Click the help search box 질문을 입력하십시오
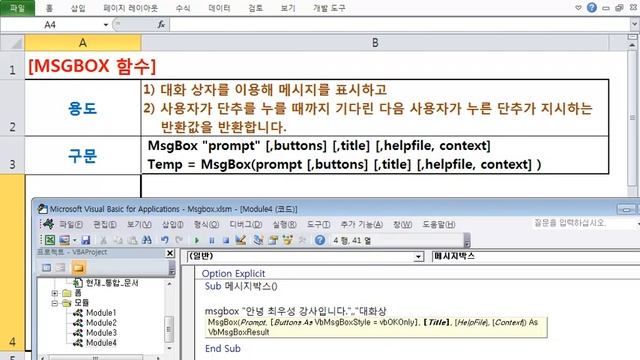This screenshot has height=360, width=640. point(584,223)
